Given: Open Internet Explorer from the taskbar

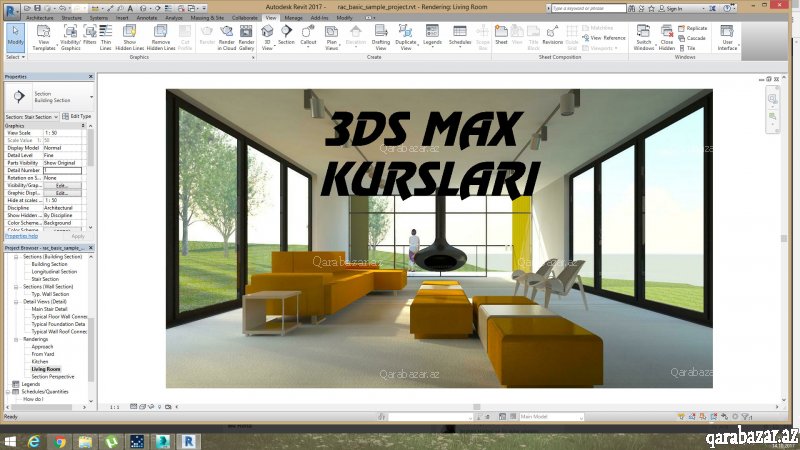Looking at the screenshot, I should point(34,441).
